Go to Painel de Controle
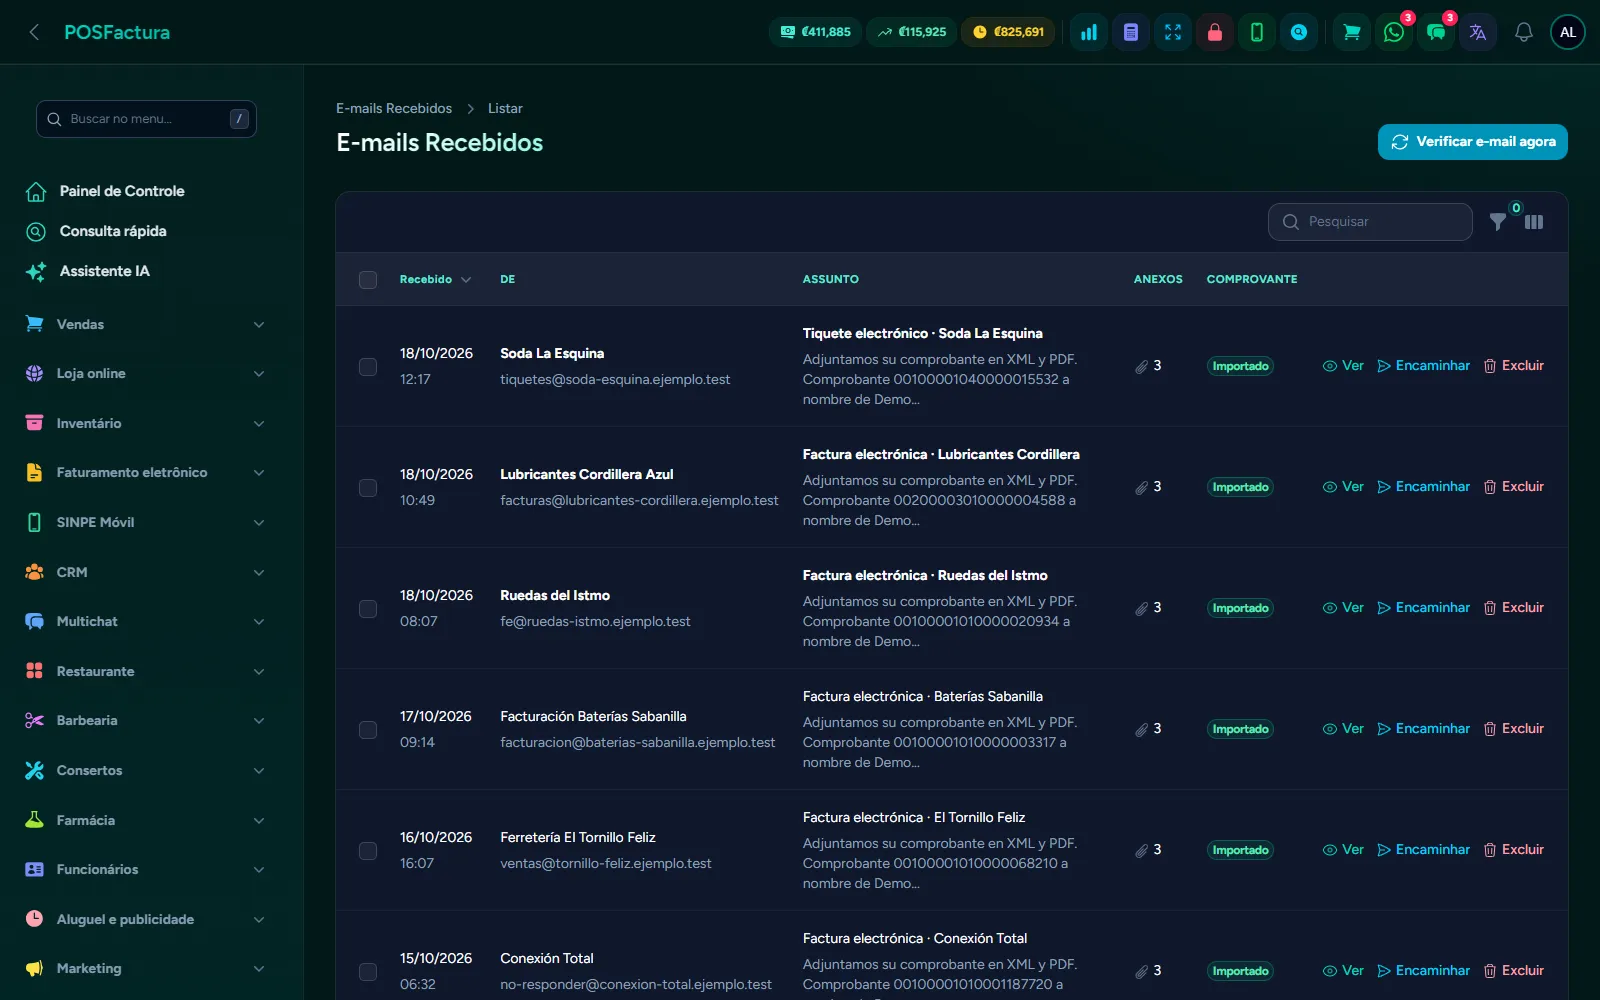The height and width of the screenshot is (1000, 1600). click(x=122, y=191)
